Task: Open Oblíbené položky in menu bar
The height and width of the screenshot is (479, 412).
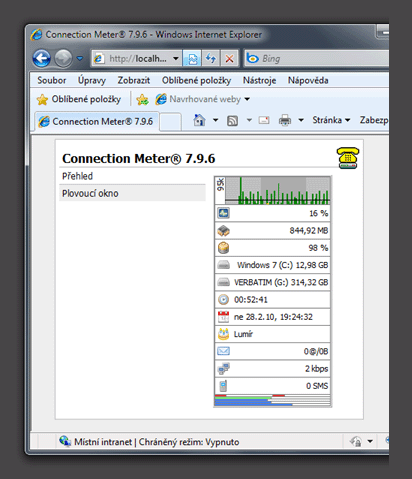Action: click(196, 80)
